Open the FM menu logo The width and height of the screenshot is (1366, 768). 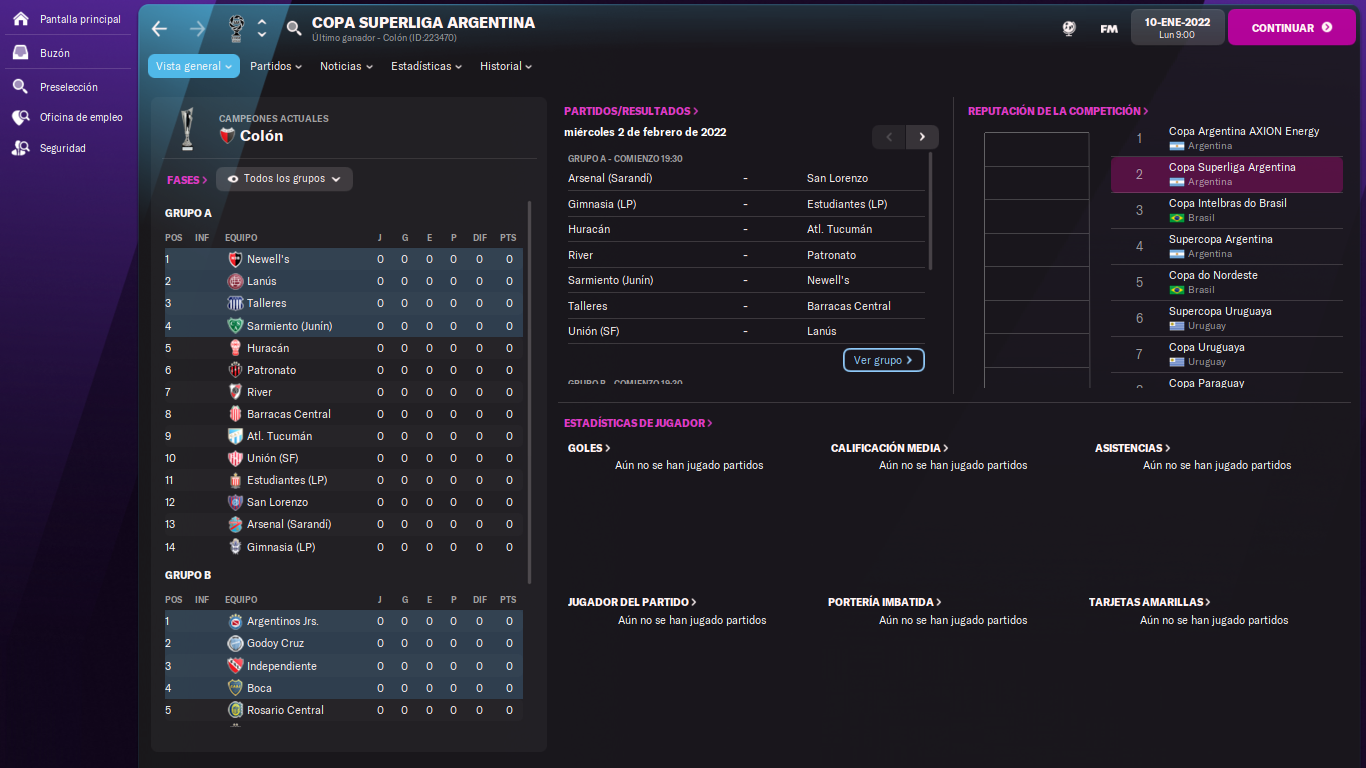(1109, 28)
